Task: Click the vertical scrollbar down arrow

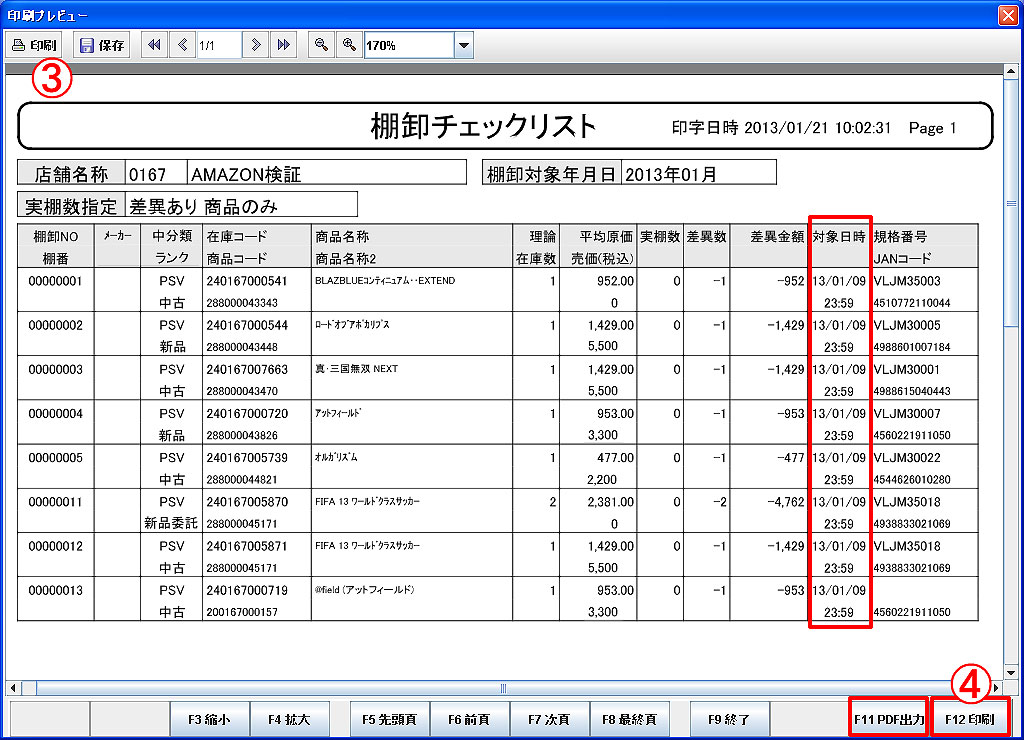Action: [1010, 671]
